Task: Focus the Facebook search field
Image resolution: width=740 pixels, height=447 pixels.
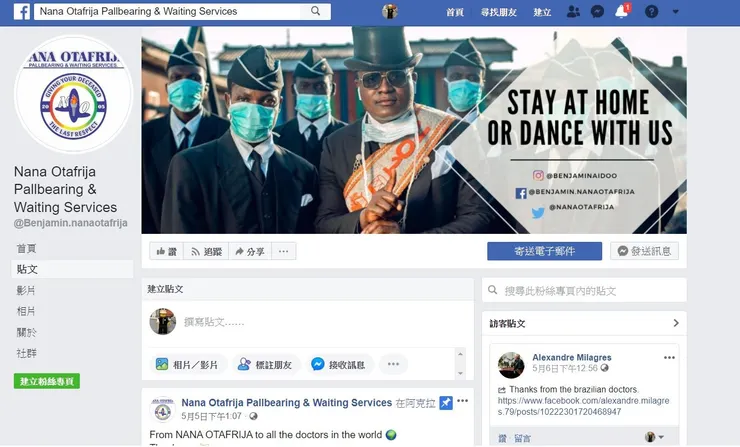Action: tap(167, 11)
